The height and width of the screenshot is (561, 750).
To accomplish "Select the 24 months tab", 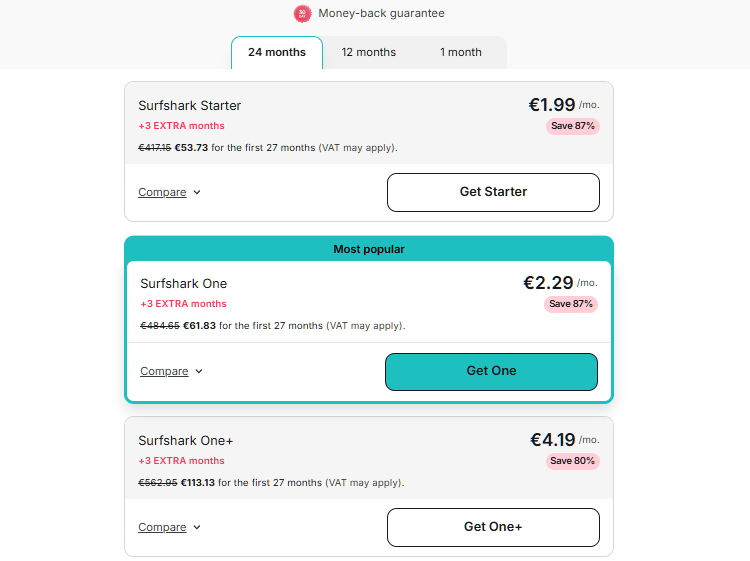I will pos(277,53).
